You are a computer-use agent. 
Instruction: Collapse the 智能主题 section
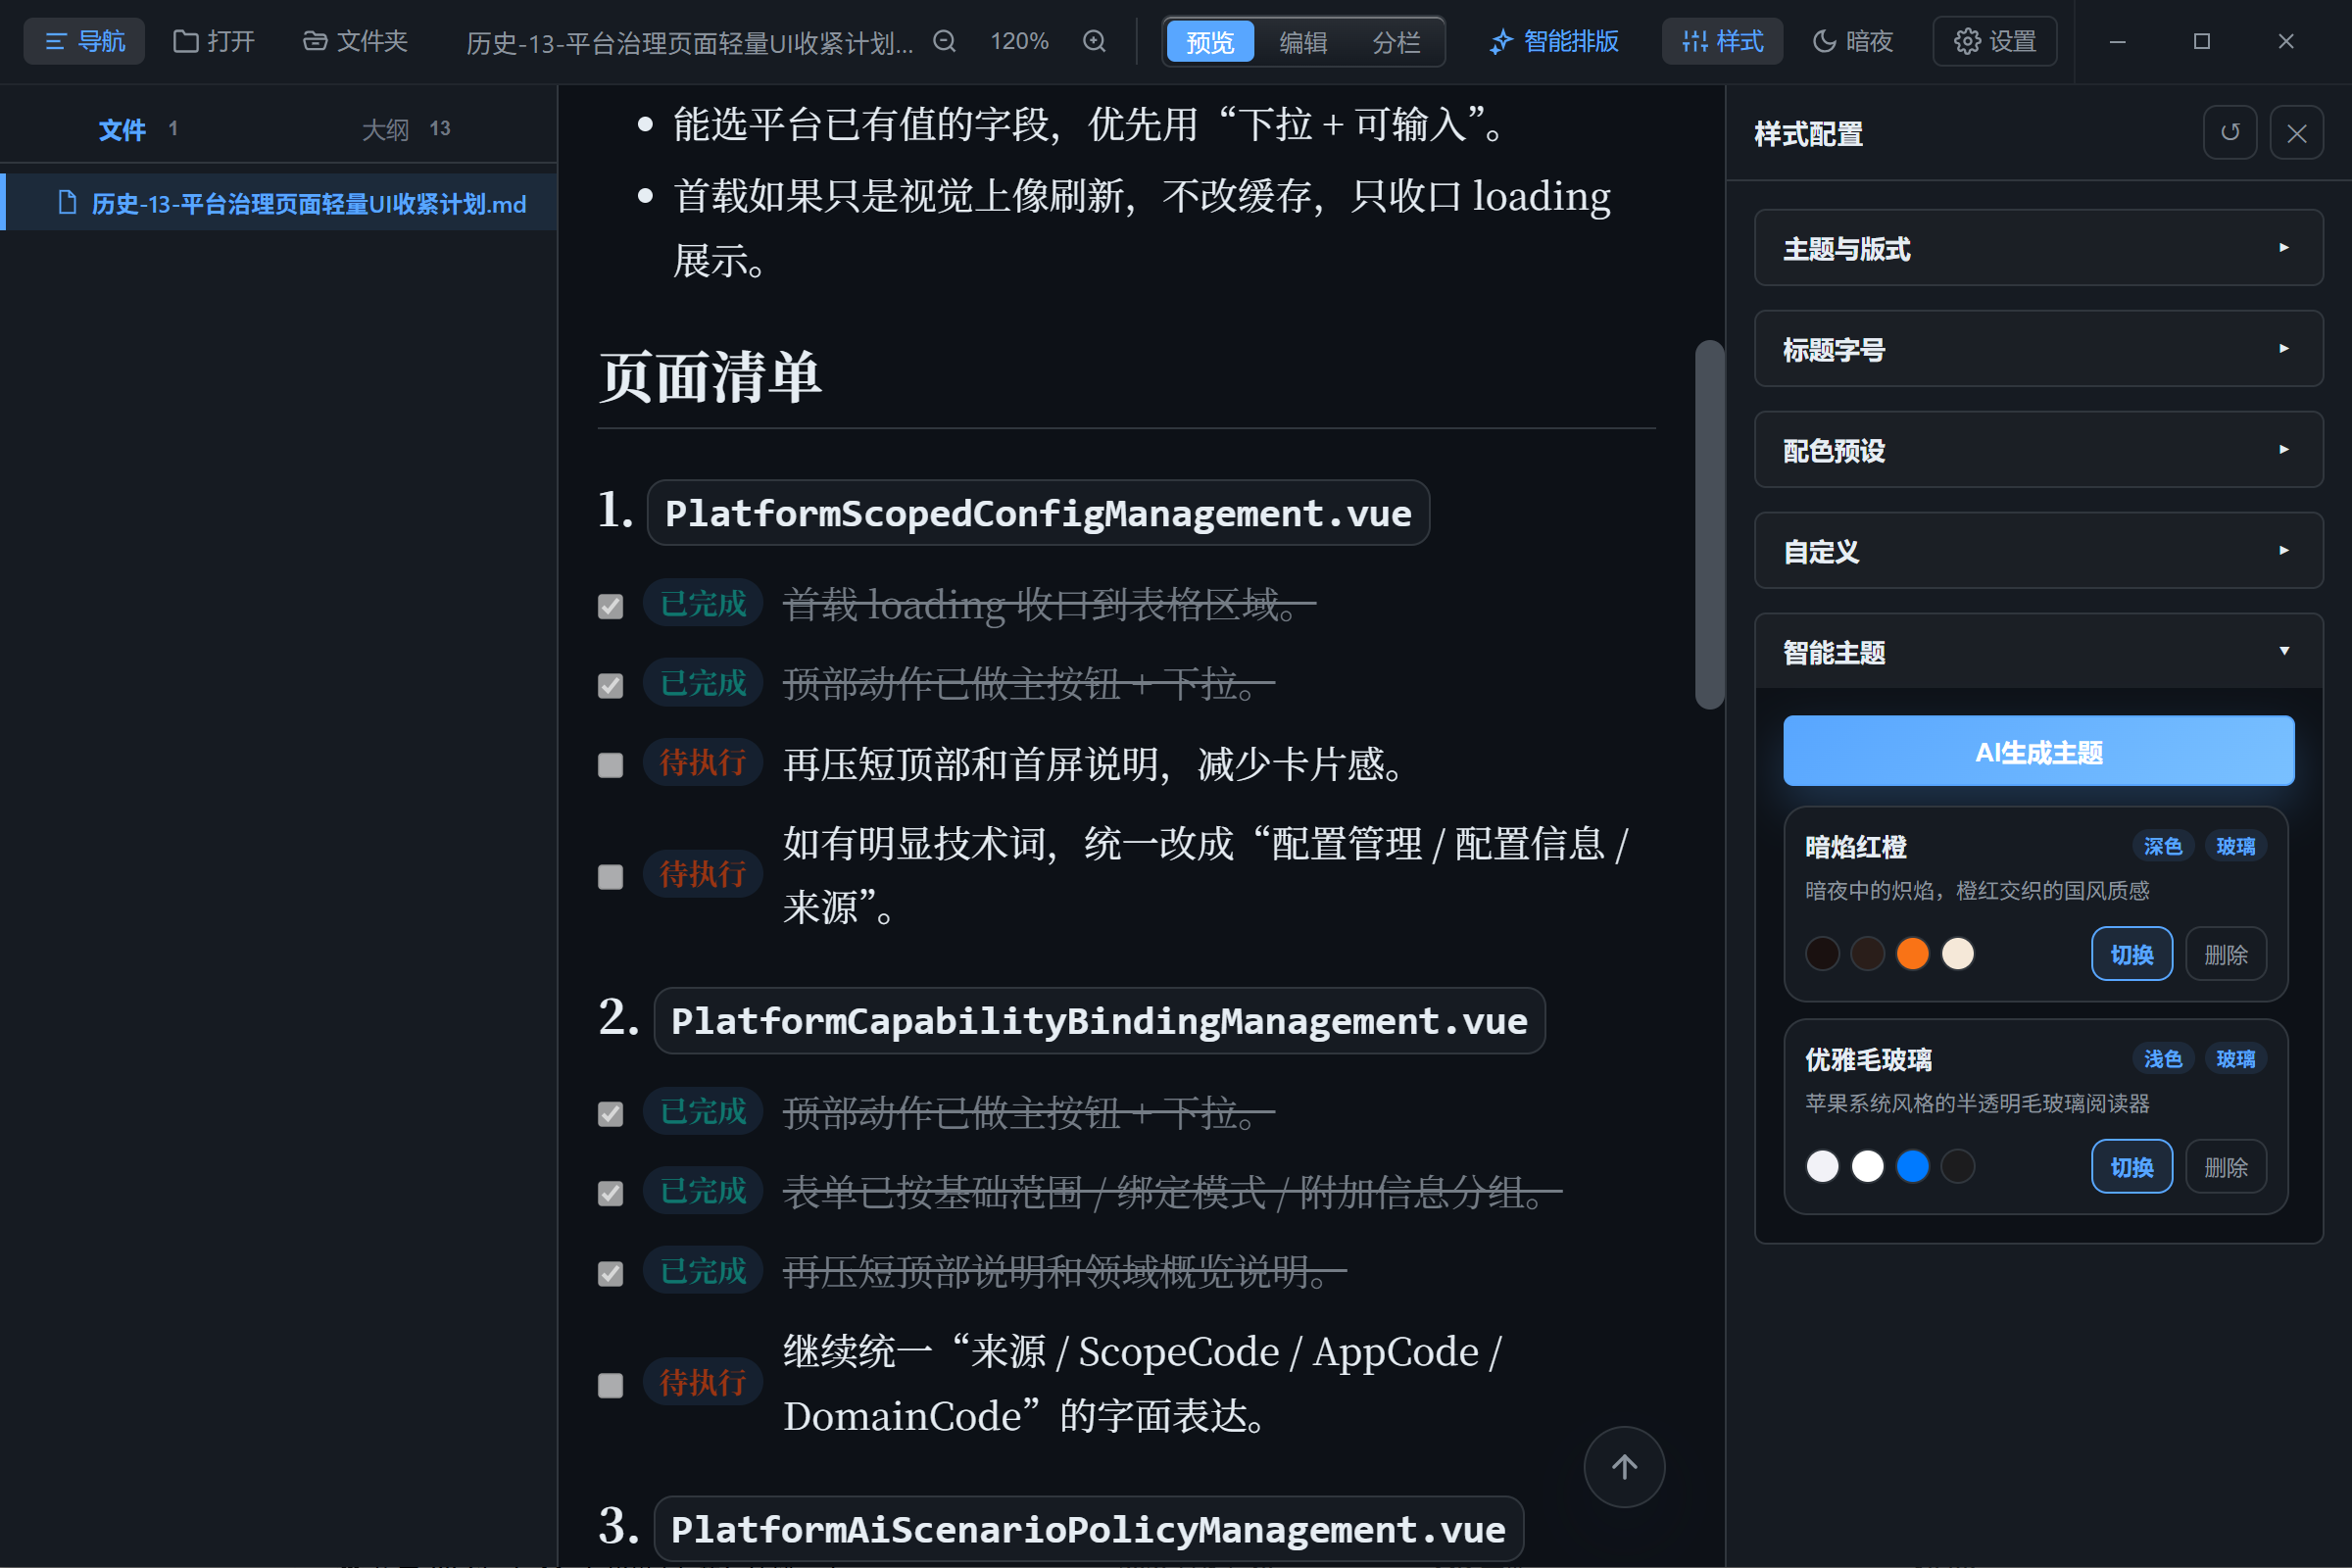click(x=2038, y=652)
